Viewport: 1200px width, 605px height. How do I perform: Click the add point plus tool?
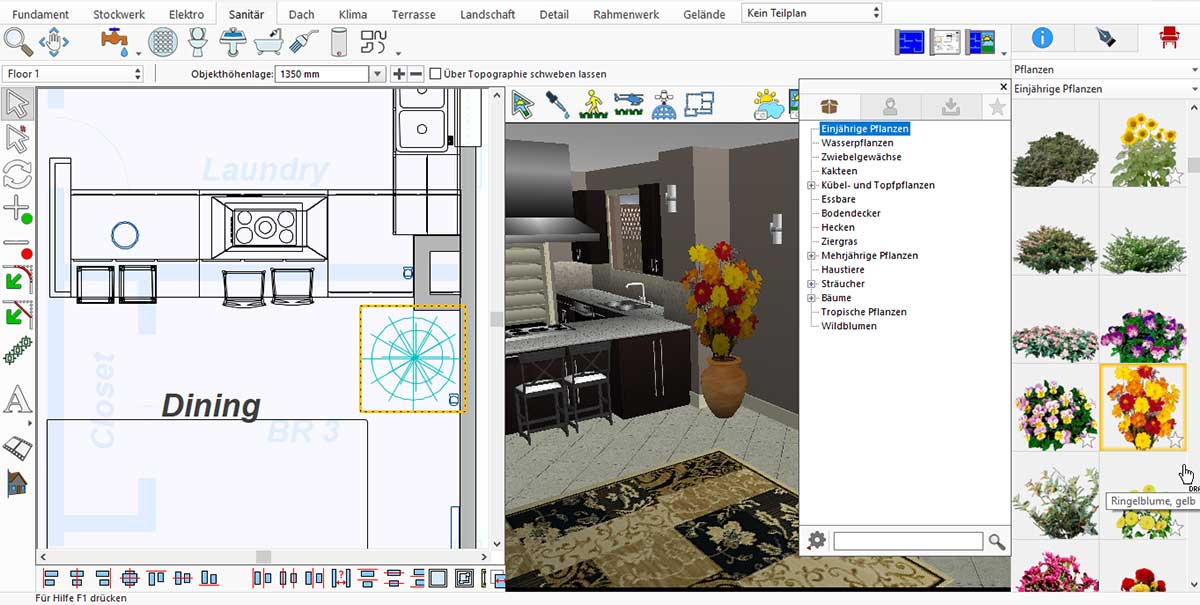click(x=17, y=210)
